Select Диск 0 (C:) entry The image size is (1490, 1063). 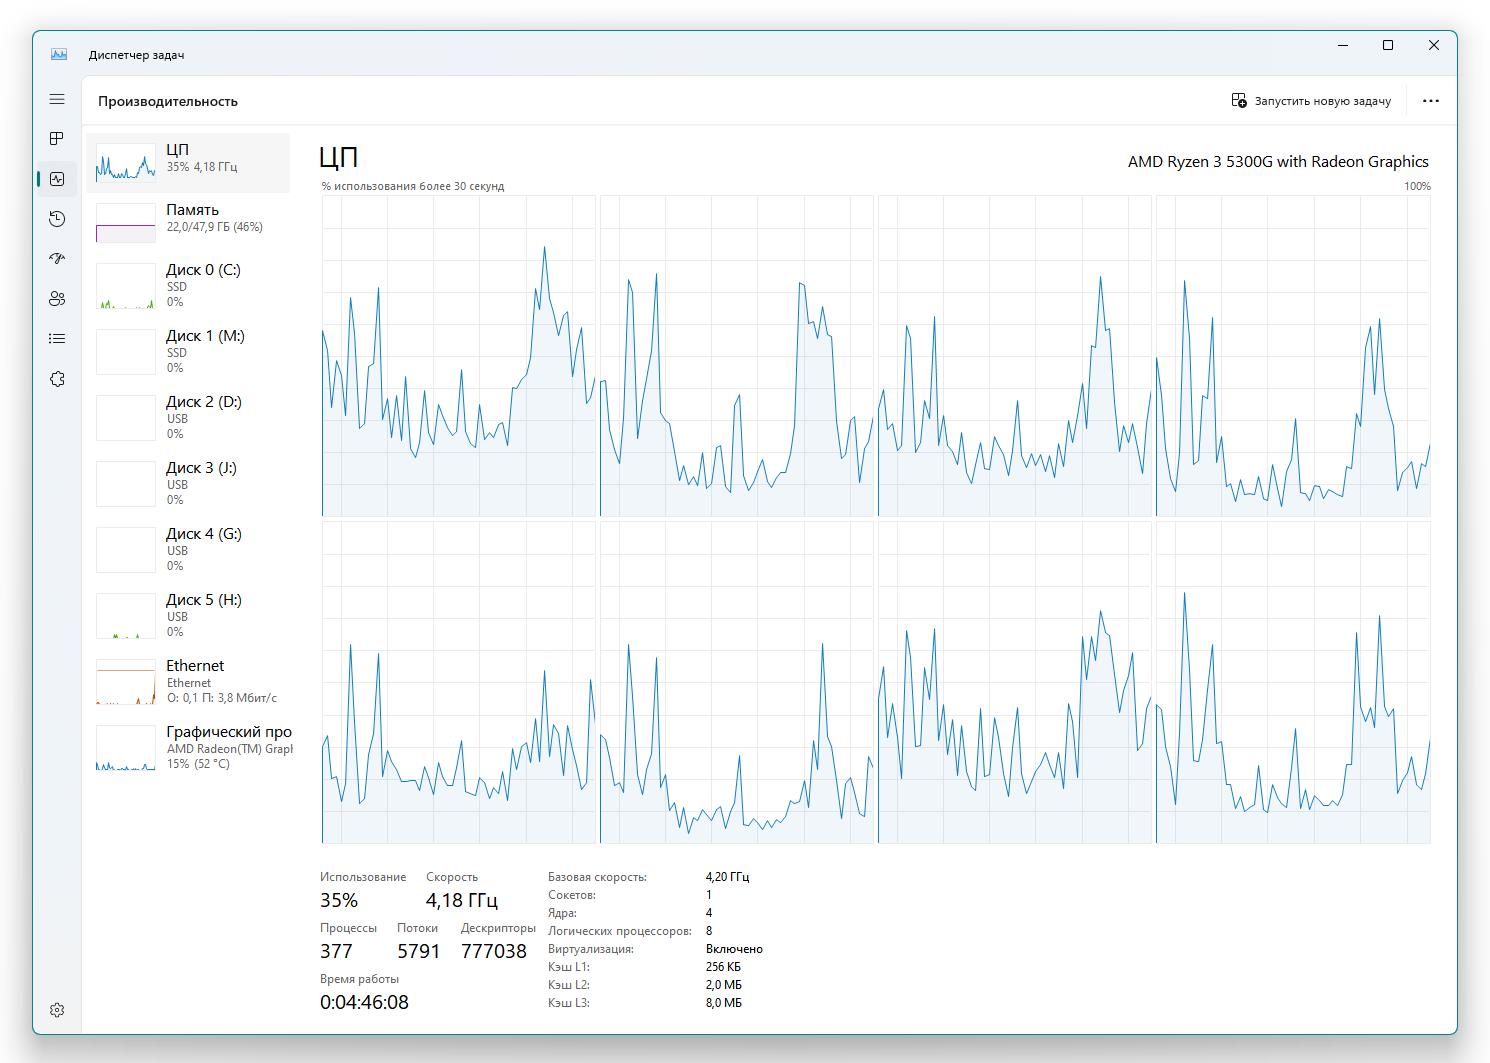click(x=188, y=285)
